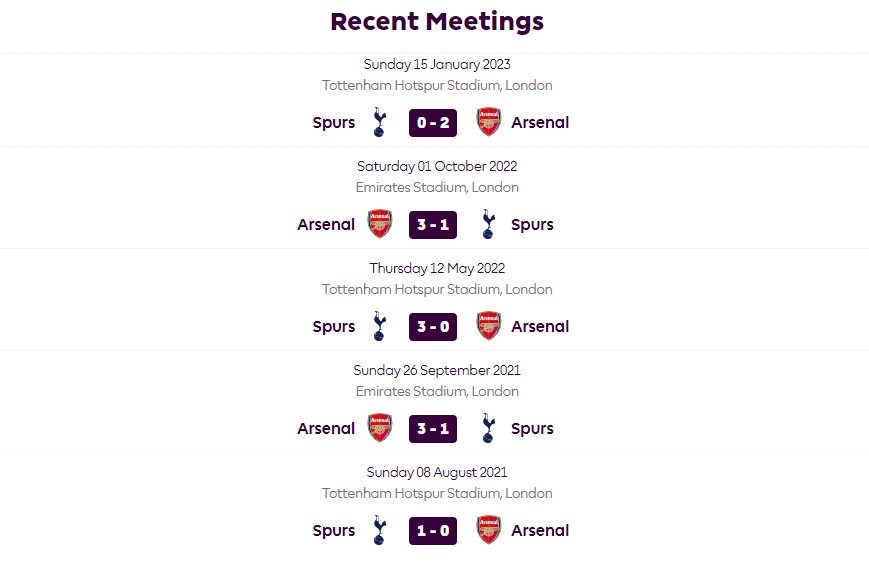This screenshot has height=569, width=869.
Task: Open the 0 - 2 score from 15 January 2023
Action: 433,123
